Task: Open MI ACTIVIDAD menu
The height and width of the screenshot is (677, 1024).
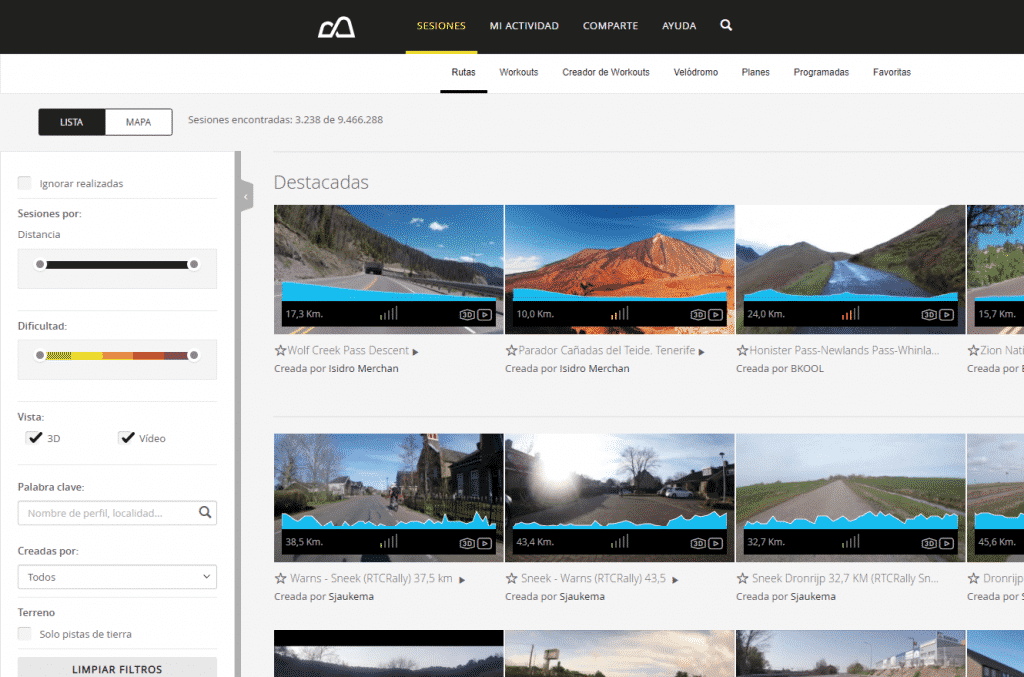Action: 524,26
